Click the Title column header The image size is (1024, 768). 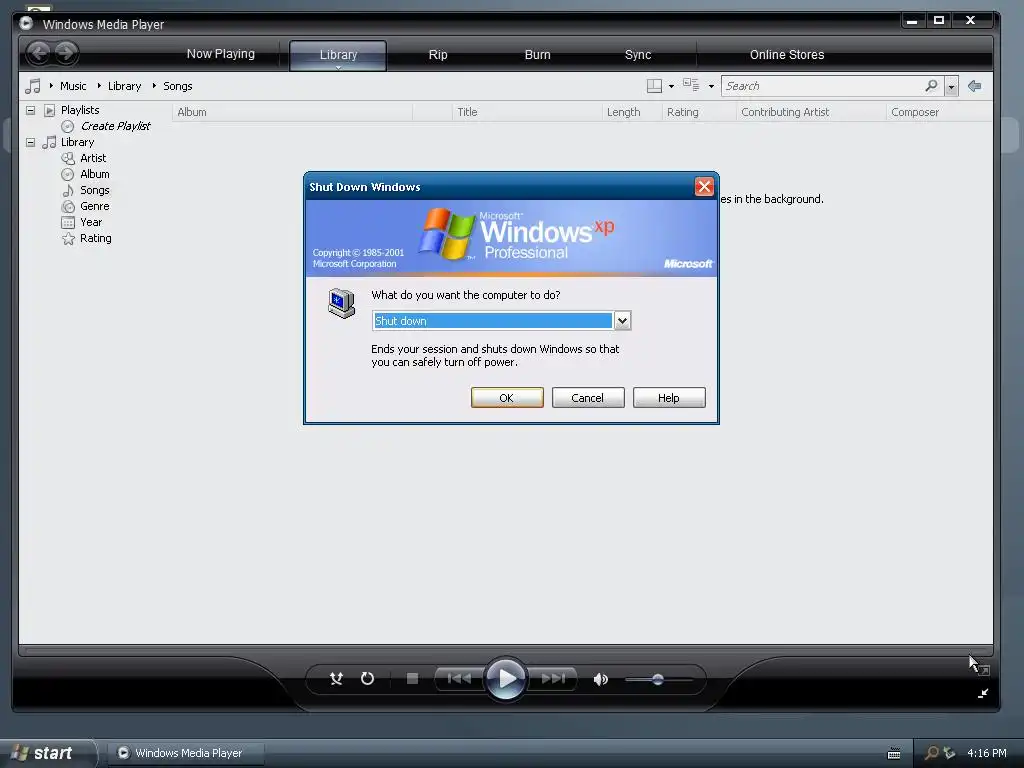(526, 112)
